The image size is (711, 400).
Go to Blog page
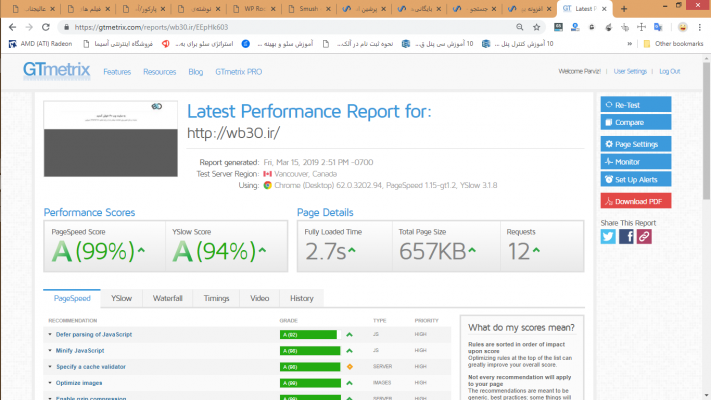(196, 72)
